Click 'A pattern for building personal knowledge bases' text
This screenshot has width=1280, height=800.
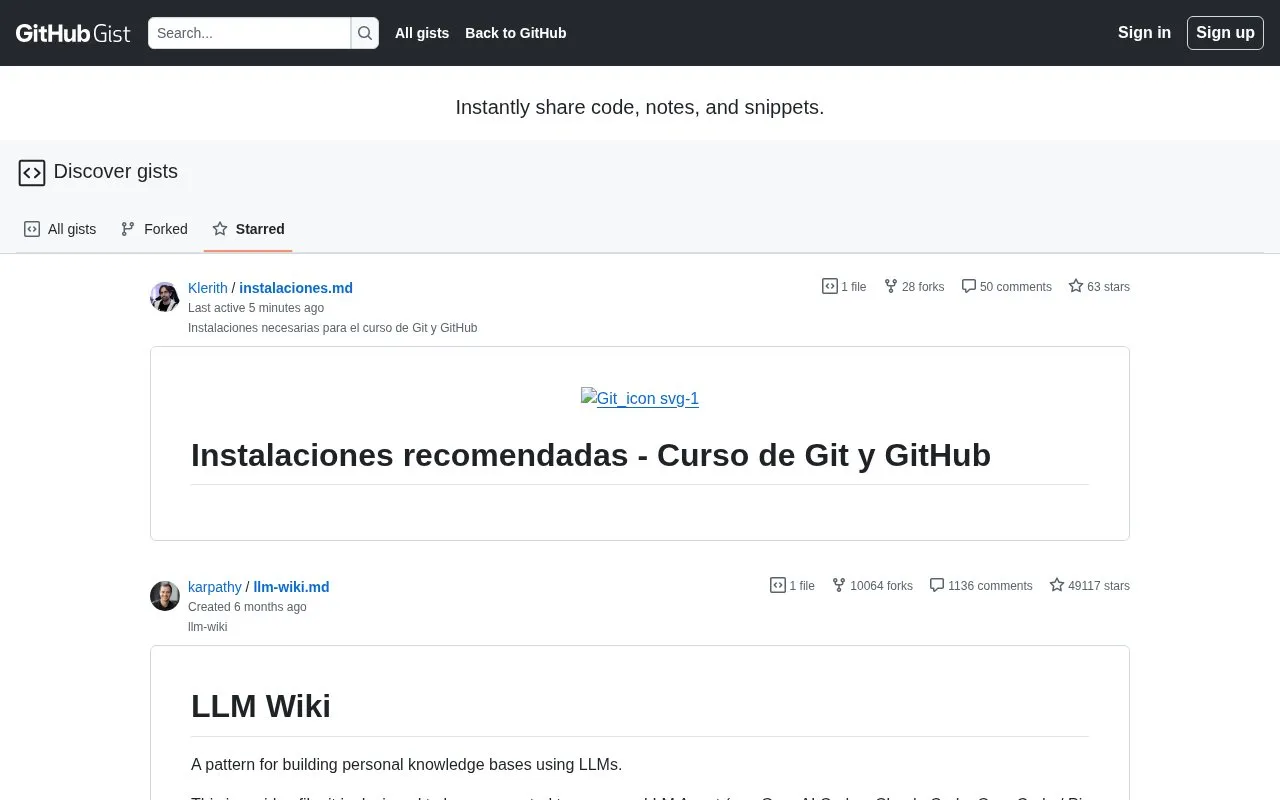click(406, 765)
